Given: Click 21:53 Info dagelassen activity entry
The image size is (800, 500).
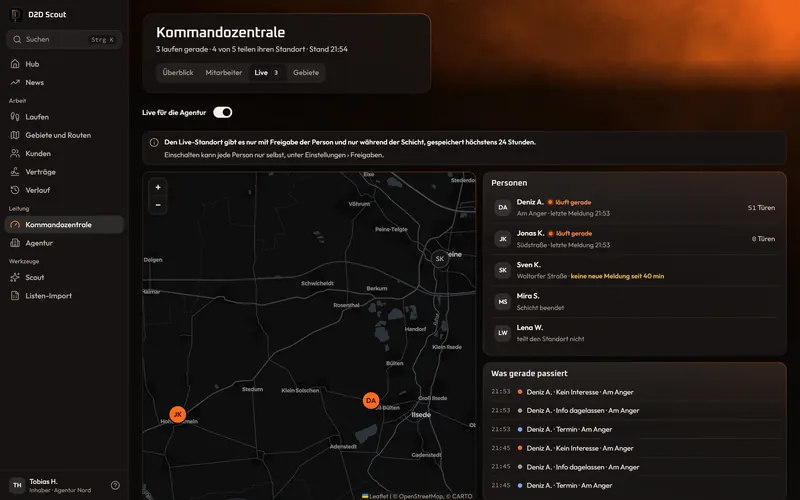Looking at the screenshot, I should [634, 410].
